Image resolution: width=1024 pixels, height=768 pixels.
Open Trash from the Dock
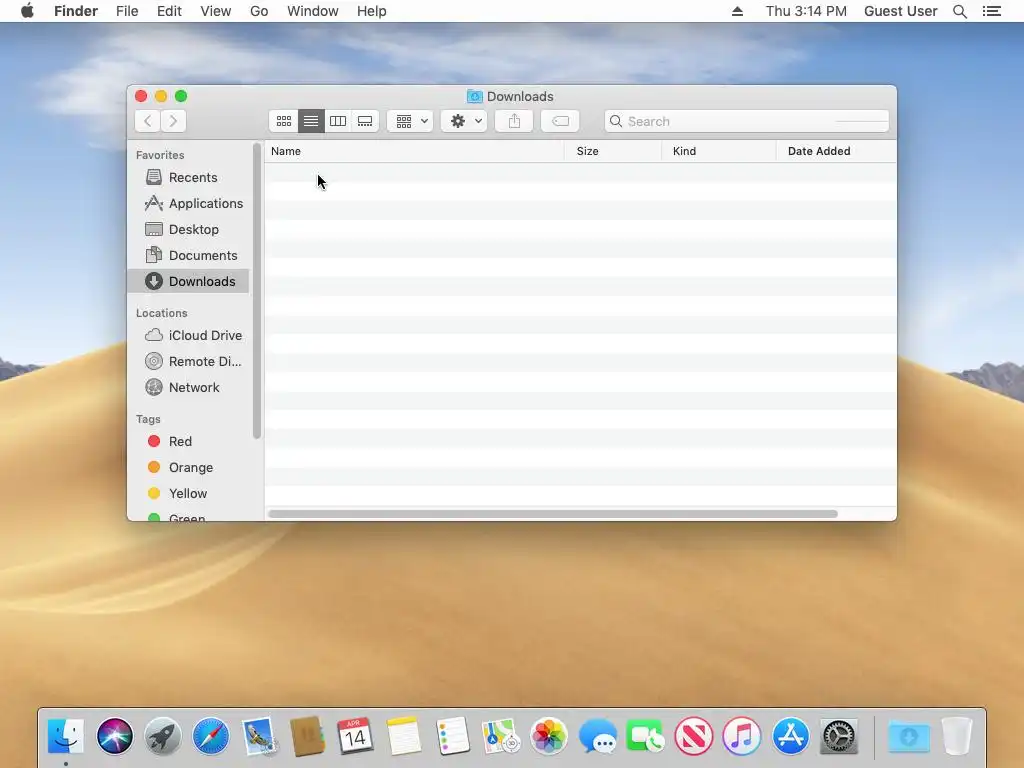957,736
